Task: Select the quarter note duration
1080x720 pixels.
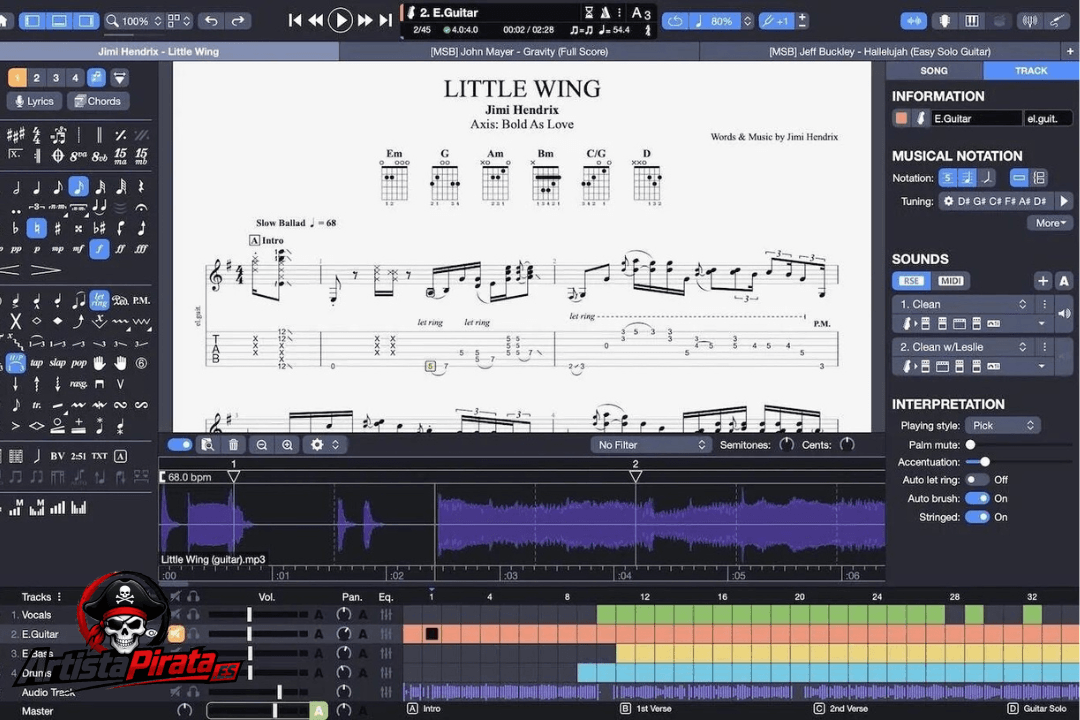Action: (37, 187)
